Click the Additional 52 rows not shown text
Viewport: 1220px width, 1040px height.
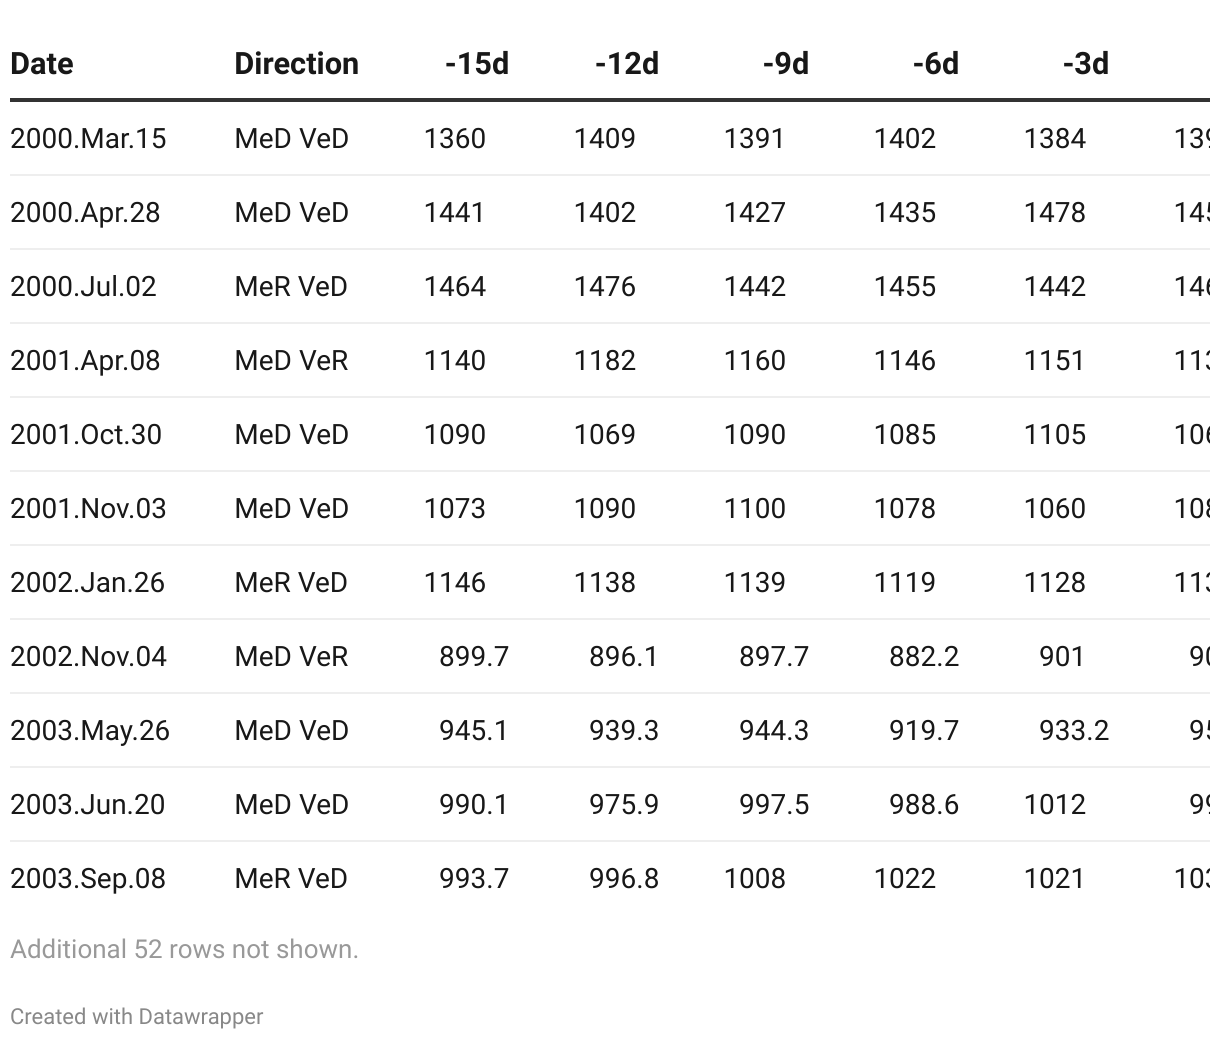184,949
